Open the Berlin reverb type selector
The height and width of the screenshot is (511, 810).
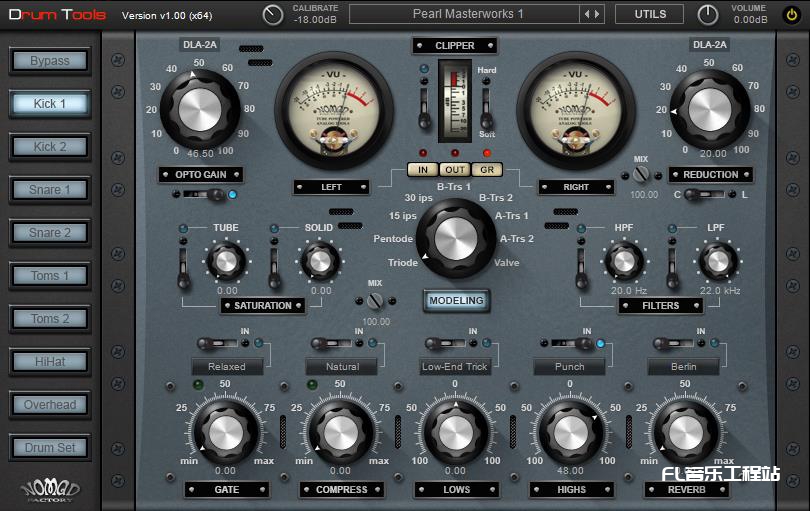point(684,367)
